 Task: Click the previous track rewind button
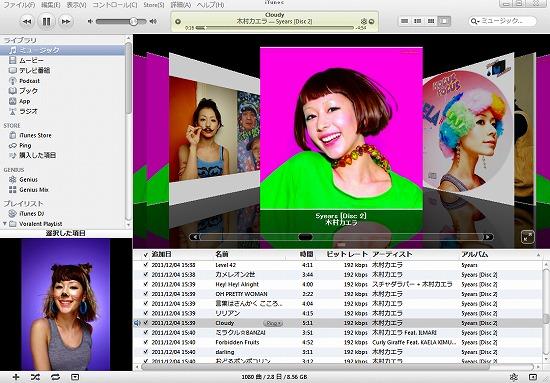(x=27, y=21)
